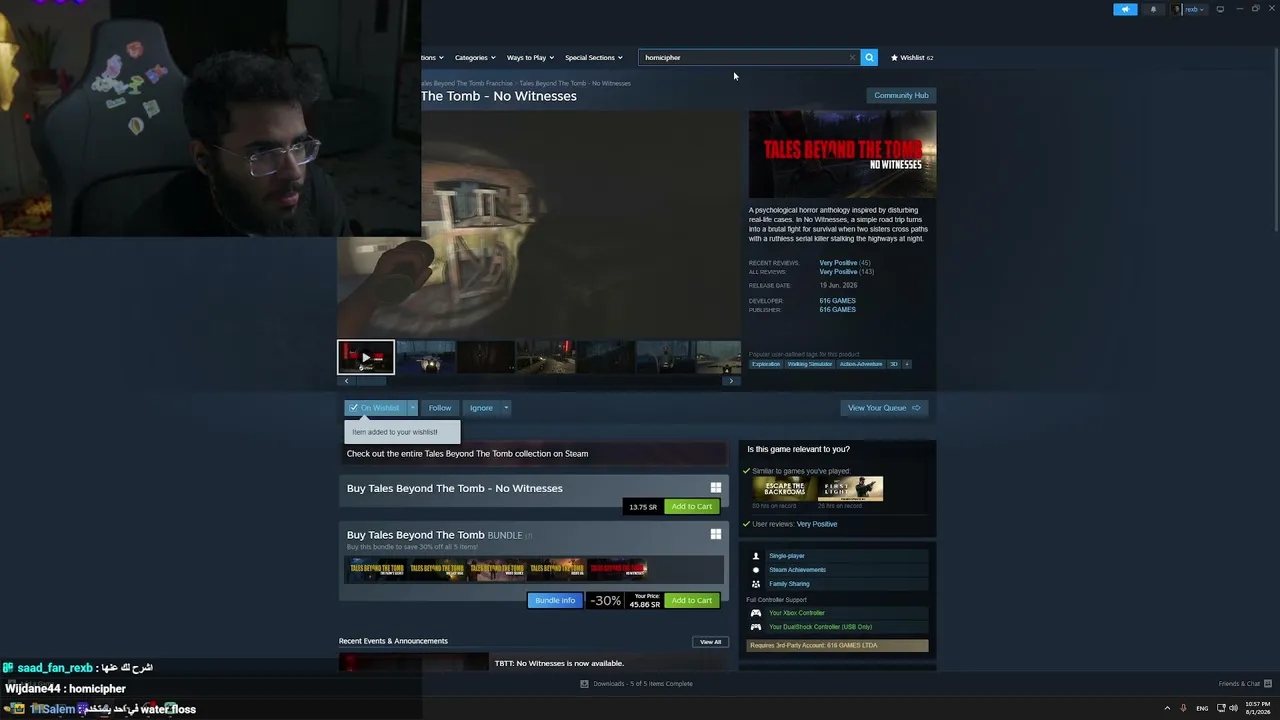The image size is (1280, 720).
Task: Click the Ignore button
Action: [x=481, y=408]
